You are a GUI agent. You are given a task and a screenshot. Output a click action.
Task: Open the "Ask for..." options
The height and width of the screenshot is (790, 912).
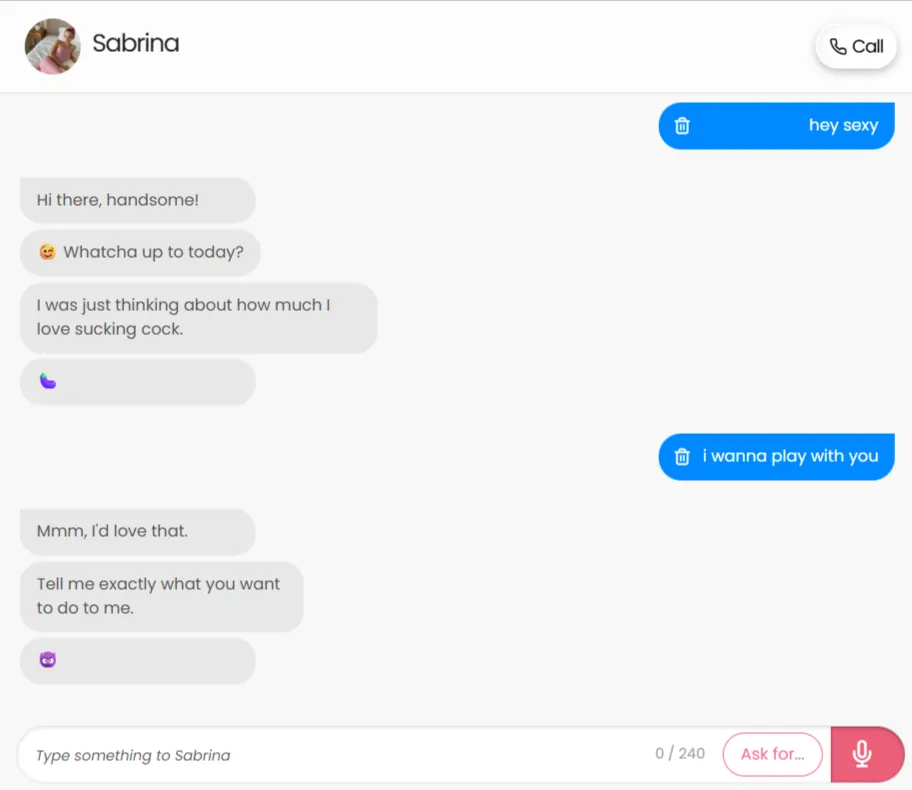click(x=772, y=754)
